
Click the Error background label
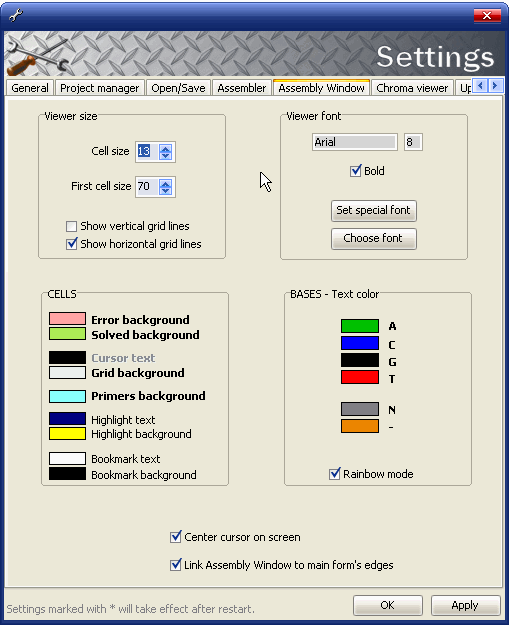(x=140, y=320)
